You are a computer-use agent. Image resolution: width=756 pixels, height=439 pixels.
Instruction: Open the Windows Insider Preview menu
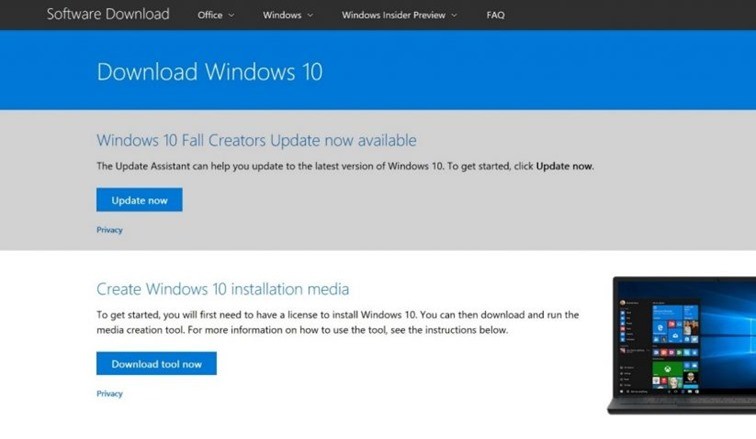[393, 15]
